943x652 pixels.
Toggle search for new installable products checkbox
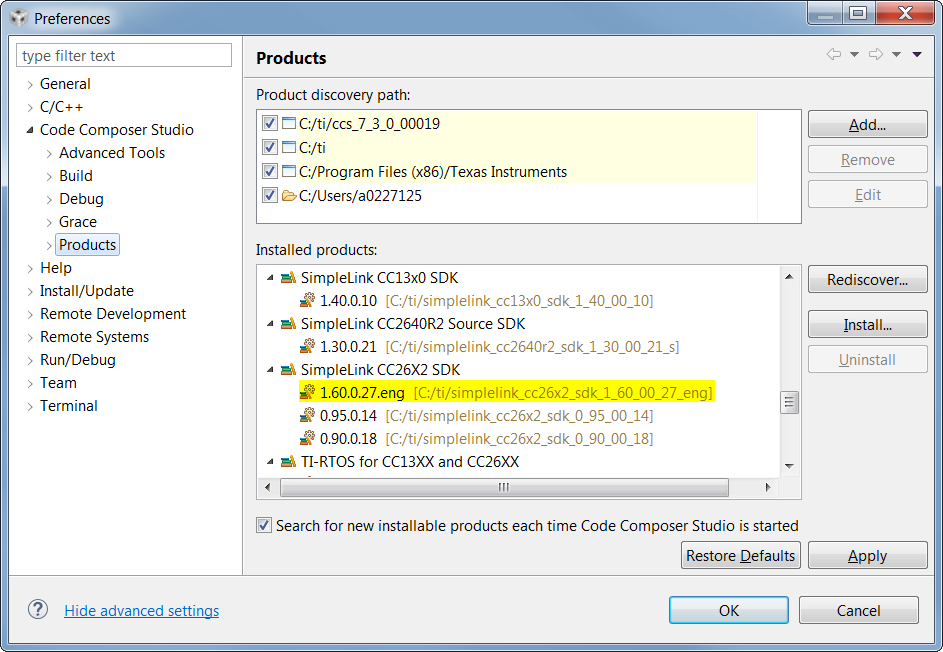pyautogui.click(x=264, y=525)
